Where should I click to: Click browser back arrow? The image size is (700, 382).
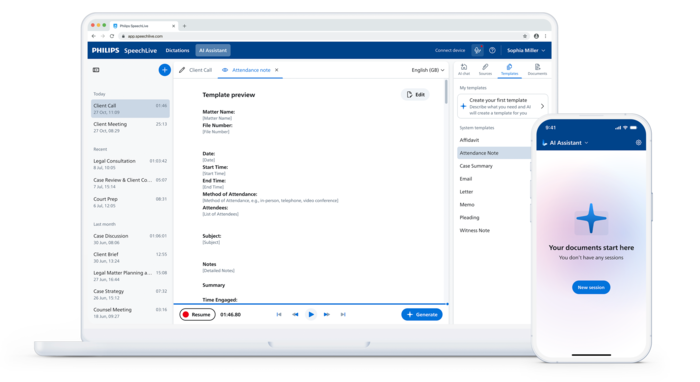(x=93, y=36)
